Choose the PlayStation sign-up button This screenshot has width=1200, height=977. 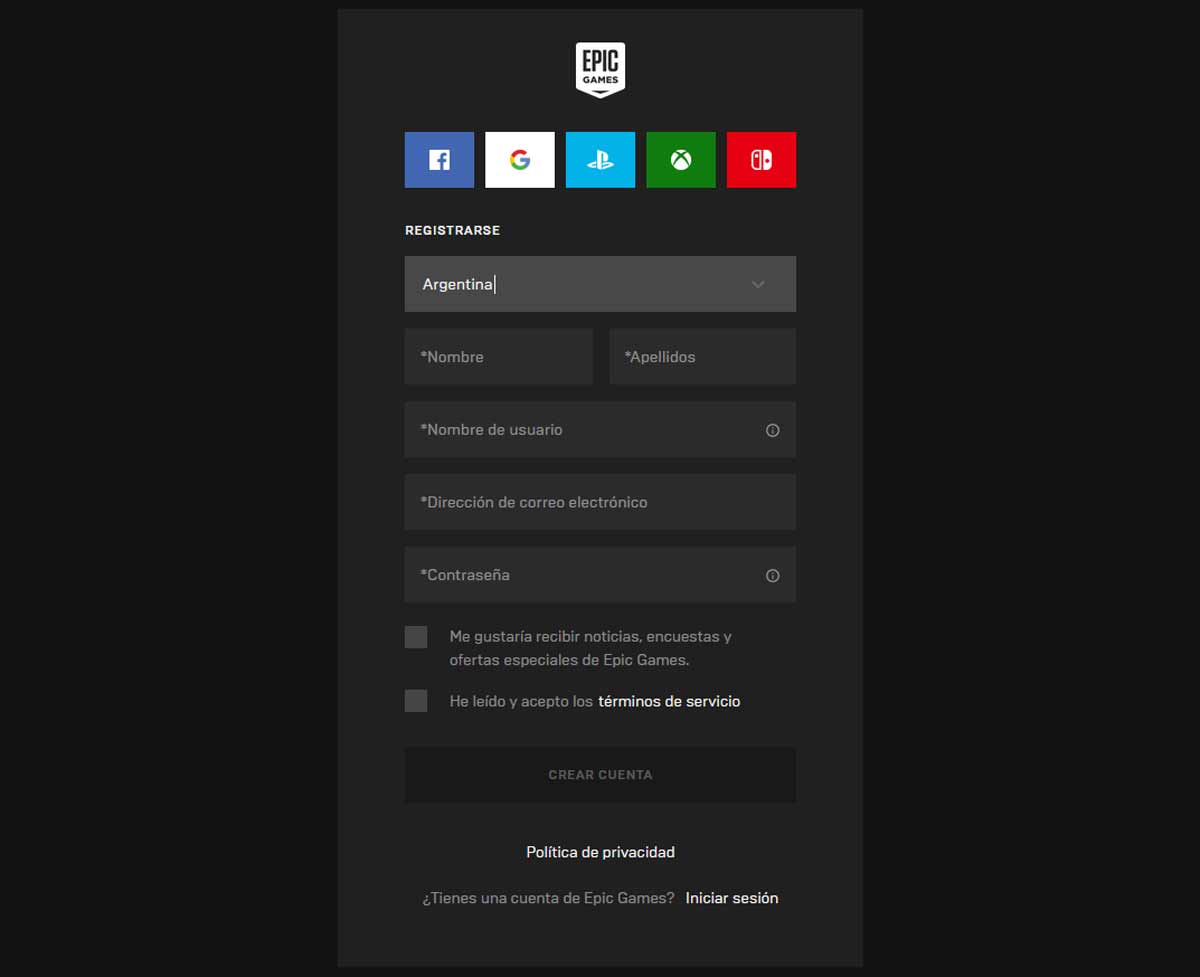coord(600,160)
